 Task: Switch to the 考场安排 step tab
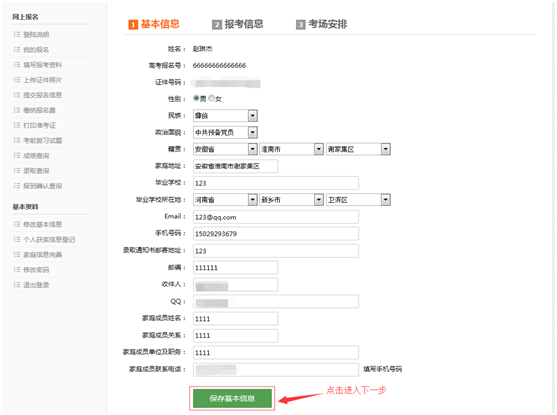click(x=321, y=24)
